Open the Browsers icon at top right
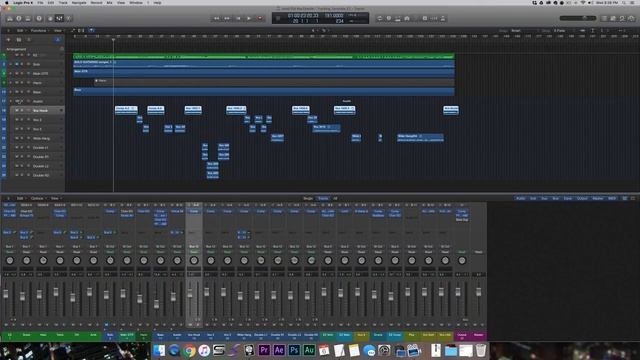640x360 pixels. point(631,18)
